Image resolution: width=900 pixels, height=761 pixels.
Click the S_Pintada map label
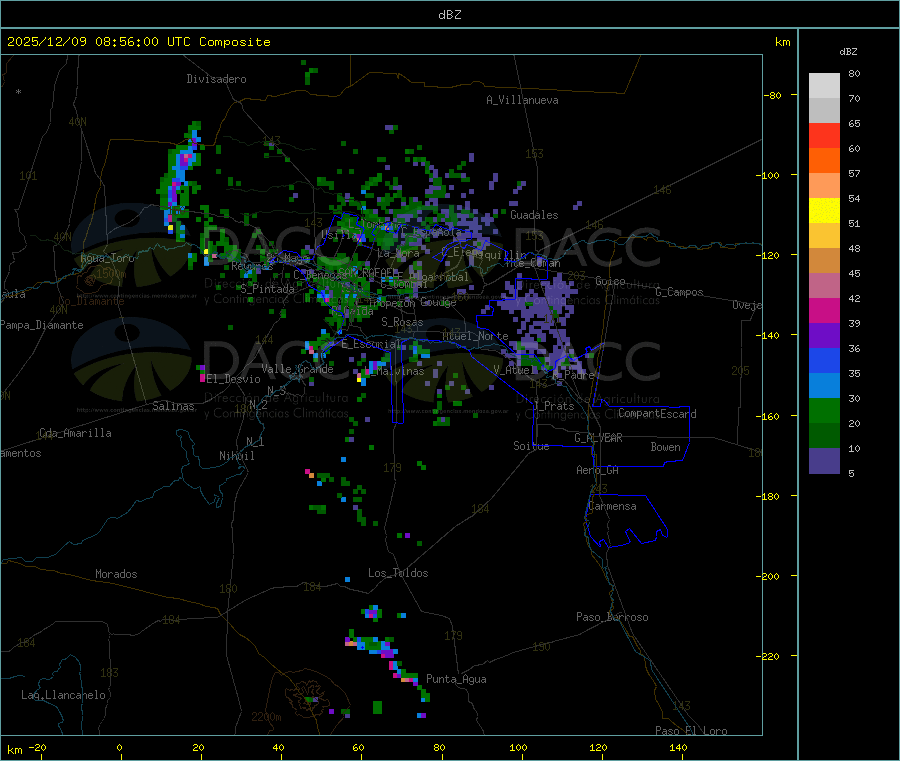coord(267,289)
